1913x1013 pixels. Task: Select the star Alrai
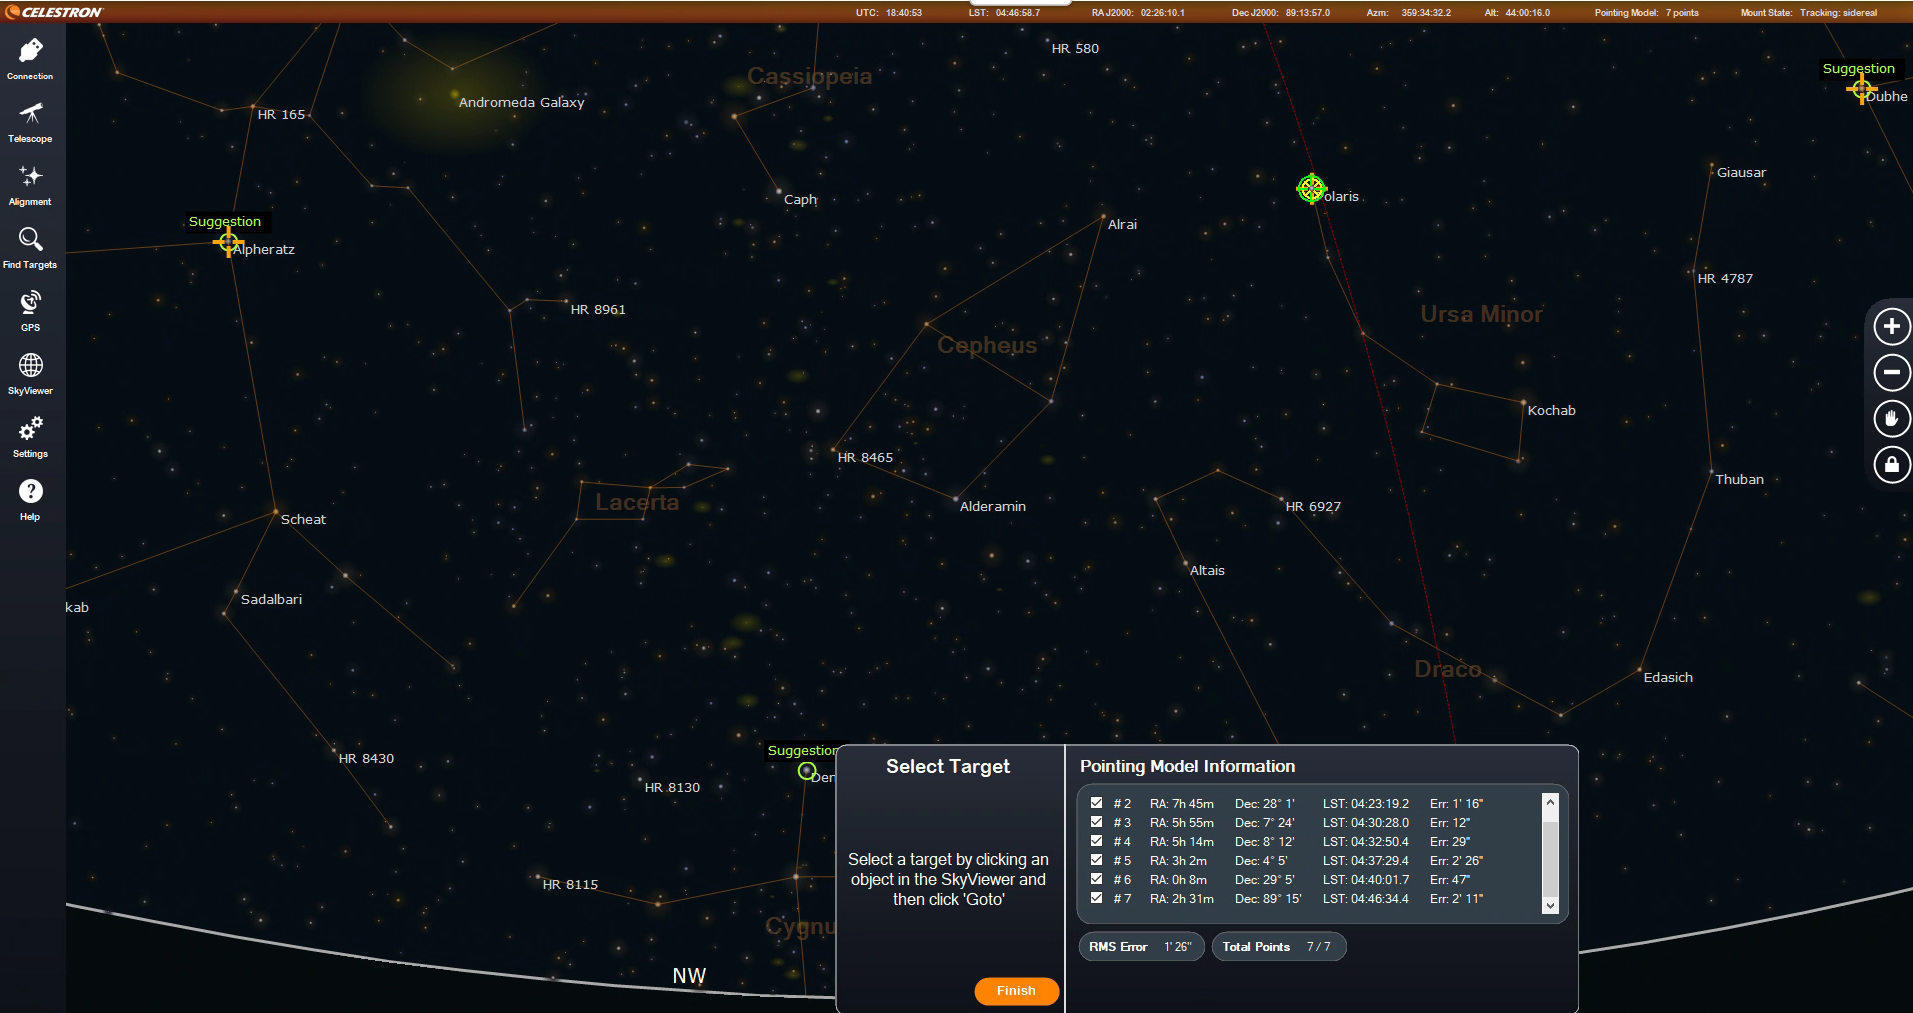point(1122,224)
